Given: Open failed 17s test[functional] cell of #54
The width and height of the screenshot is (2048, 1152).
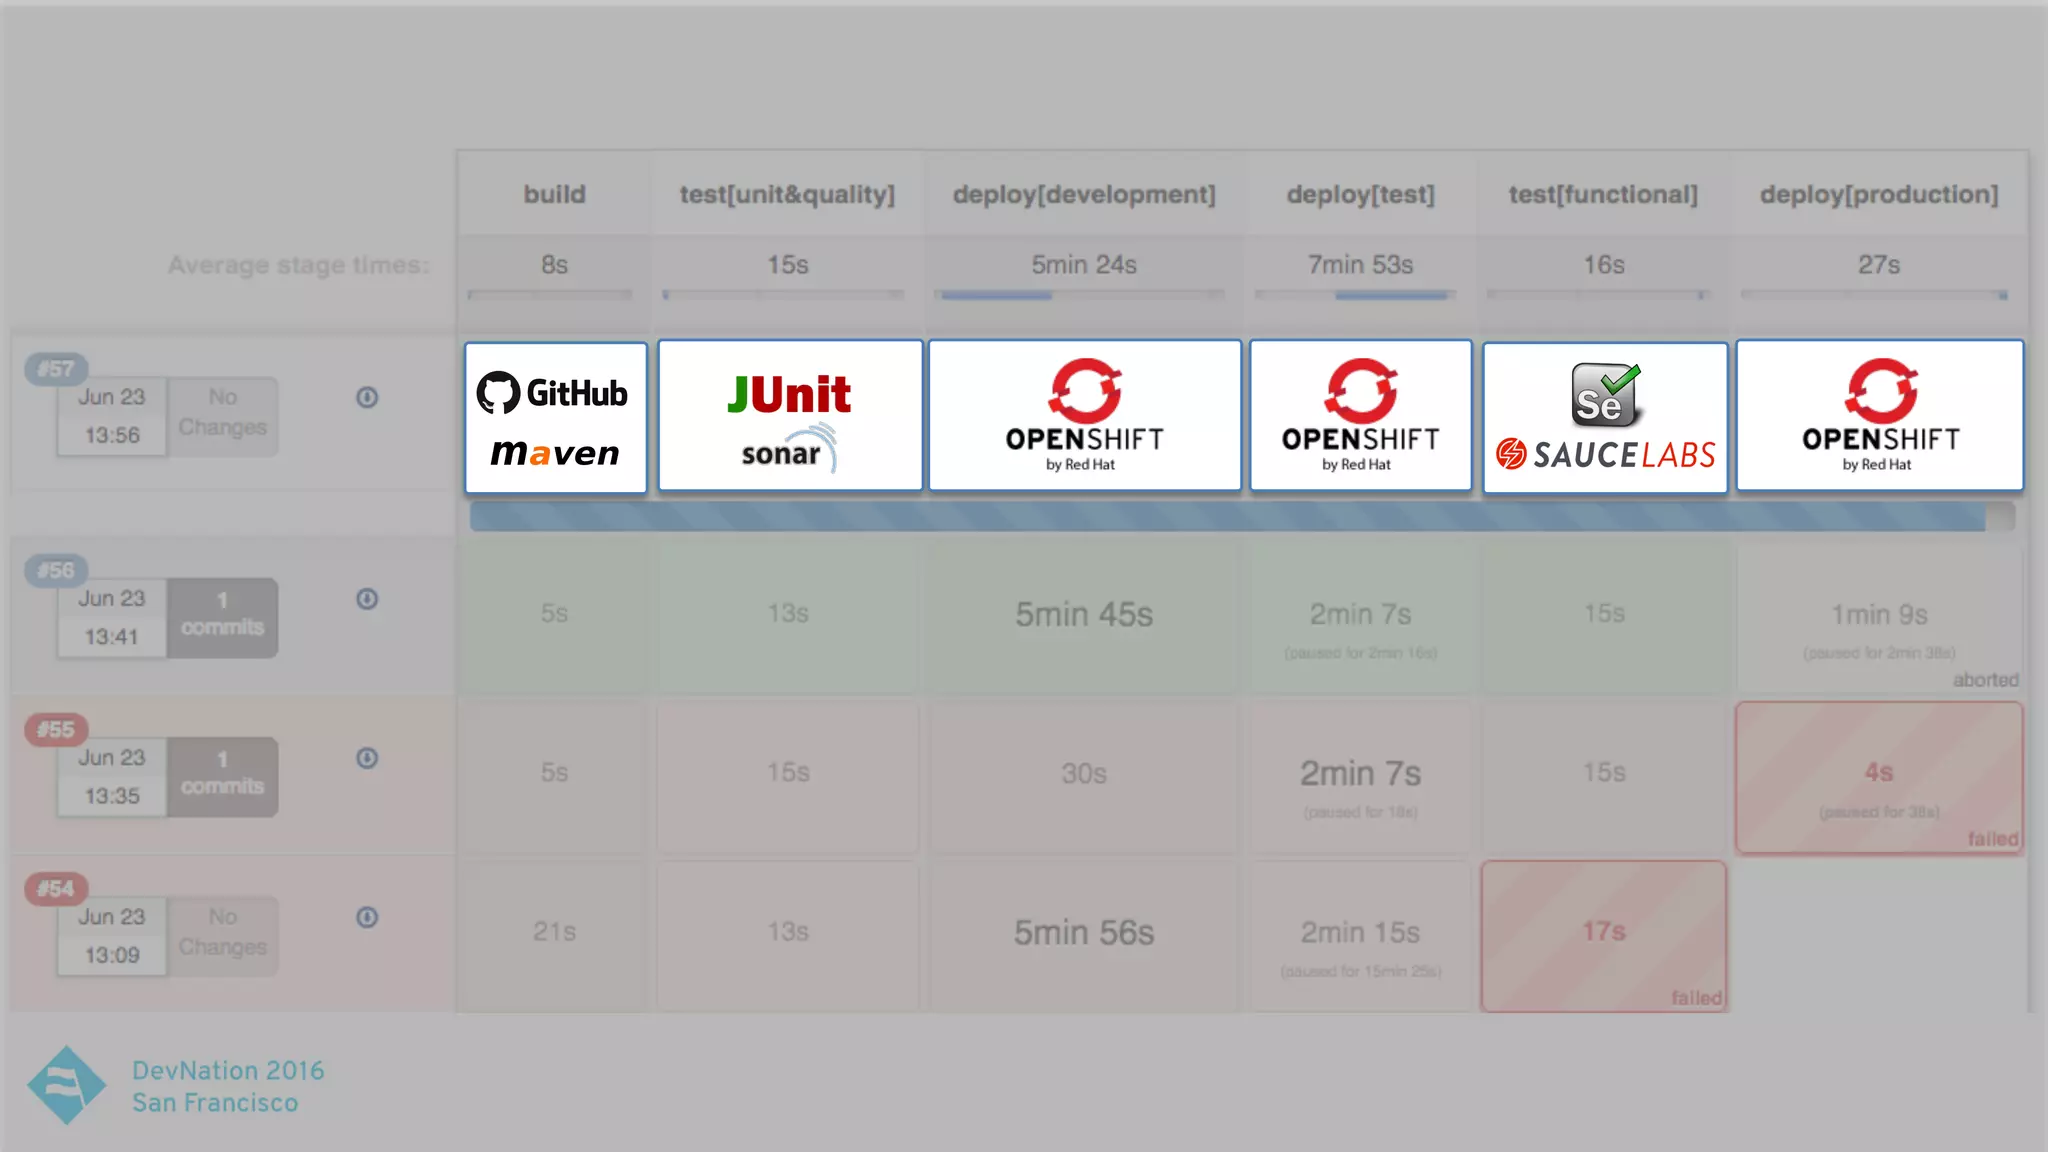Looking at the screenshot, I should (1603, 935).
